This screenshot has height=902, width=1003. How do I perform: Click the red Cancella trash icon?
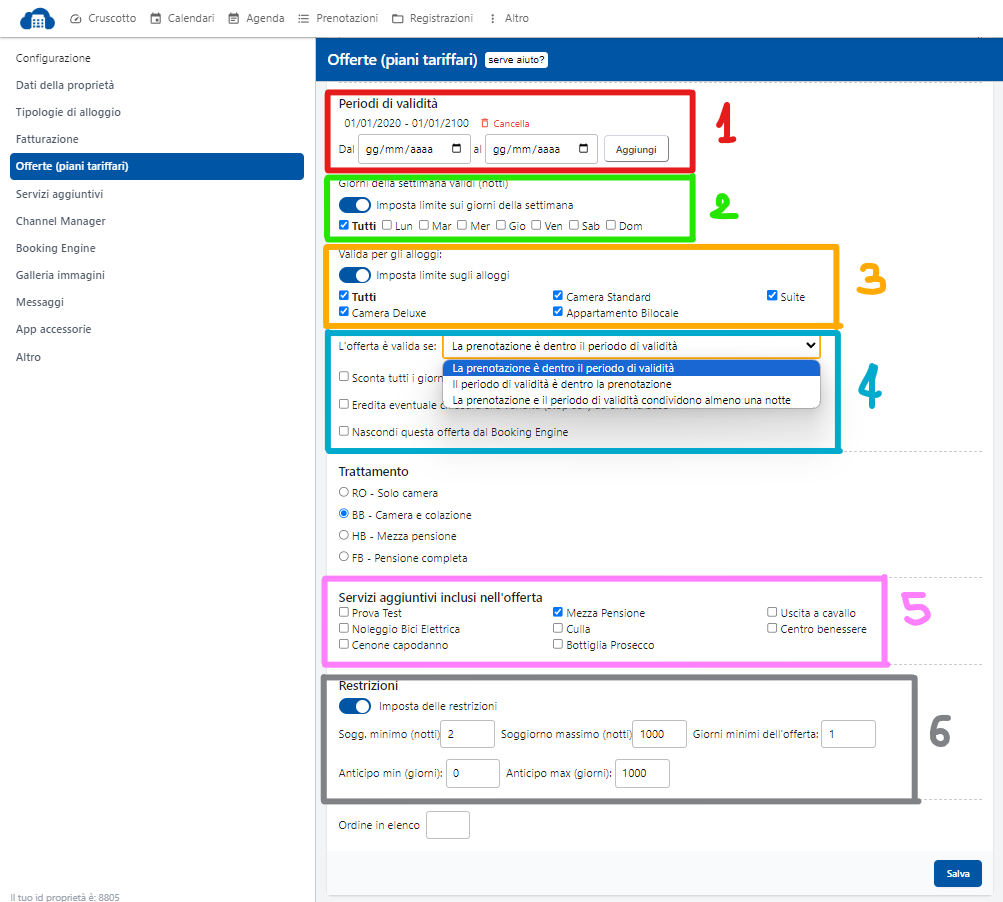pyautogui.click(x=486, y=124)
